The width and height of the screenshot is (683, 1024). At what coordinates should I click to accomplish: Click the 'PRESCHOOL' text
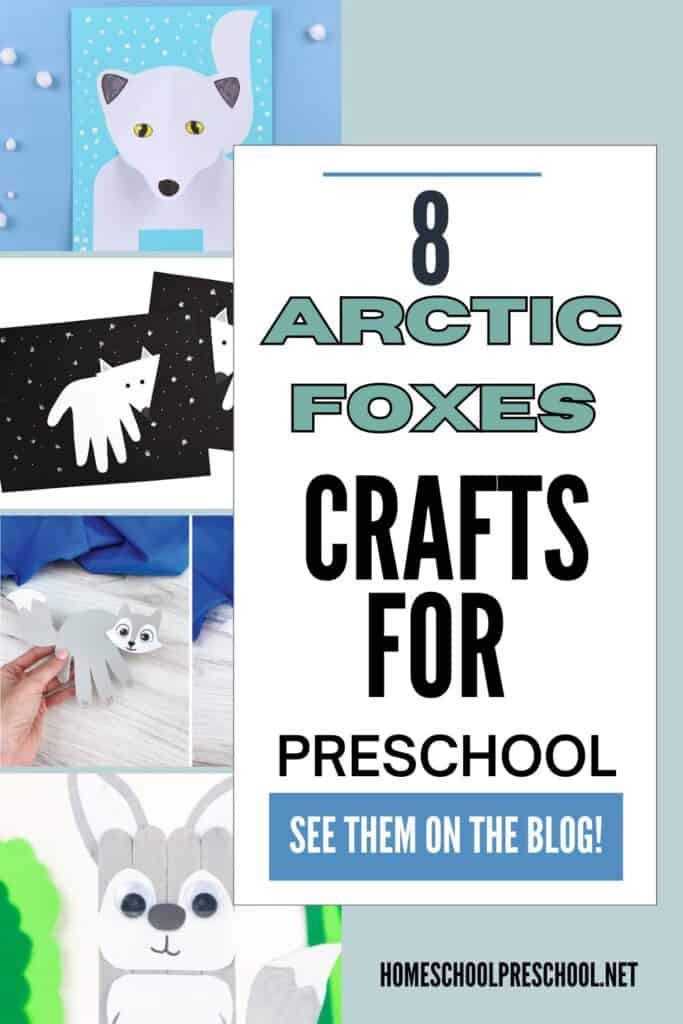(447, 754)
